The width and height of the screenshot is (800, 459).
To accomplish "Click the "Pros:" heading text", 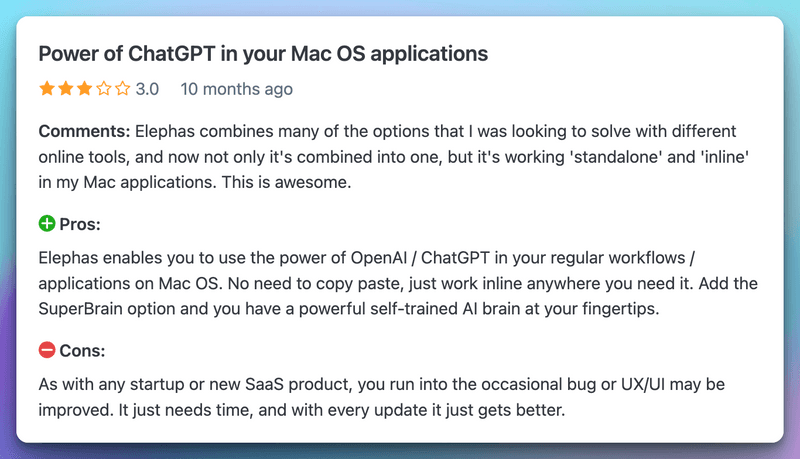I will [x=81, y=223].
